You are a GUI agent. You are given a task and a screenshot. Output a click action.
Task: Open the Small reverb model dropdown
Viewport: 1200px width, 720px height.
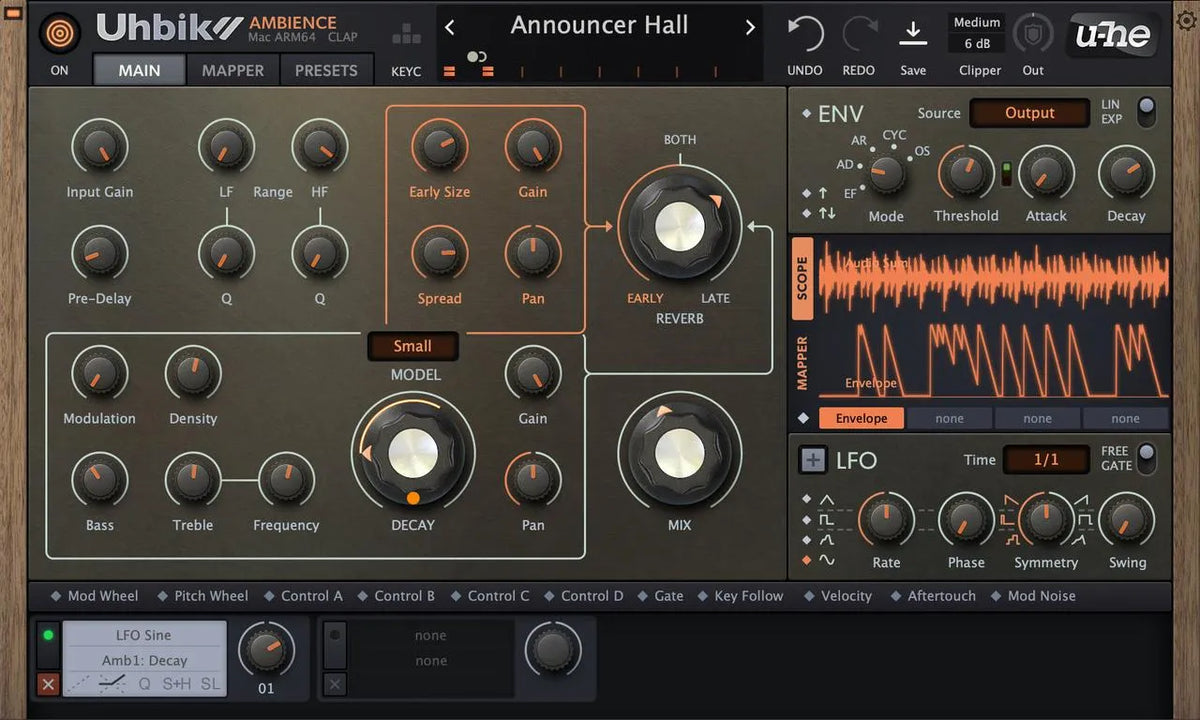(x=412, y=346)
